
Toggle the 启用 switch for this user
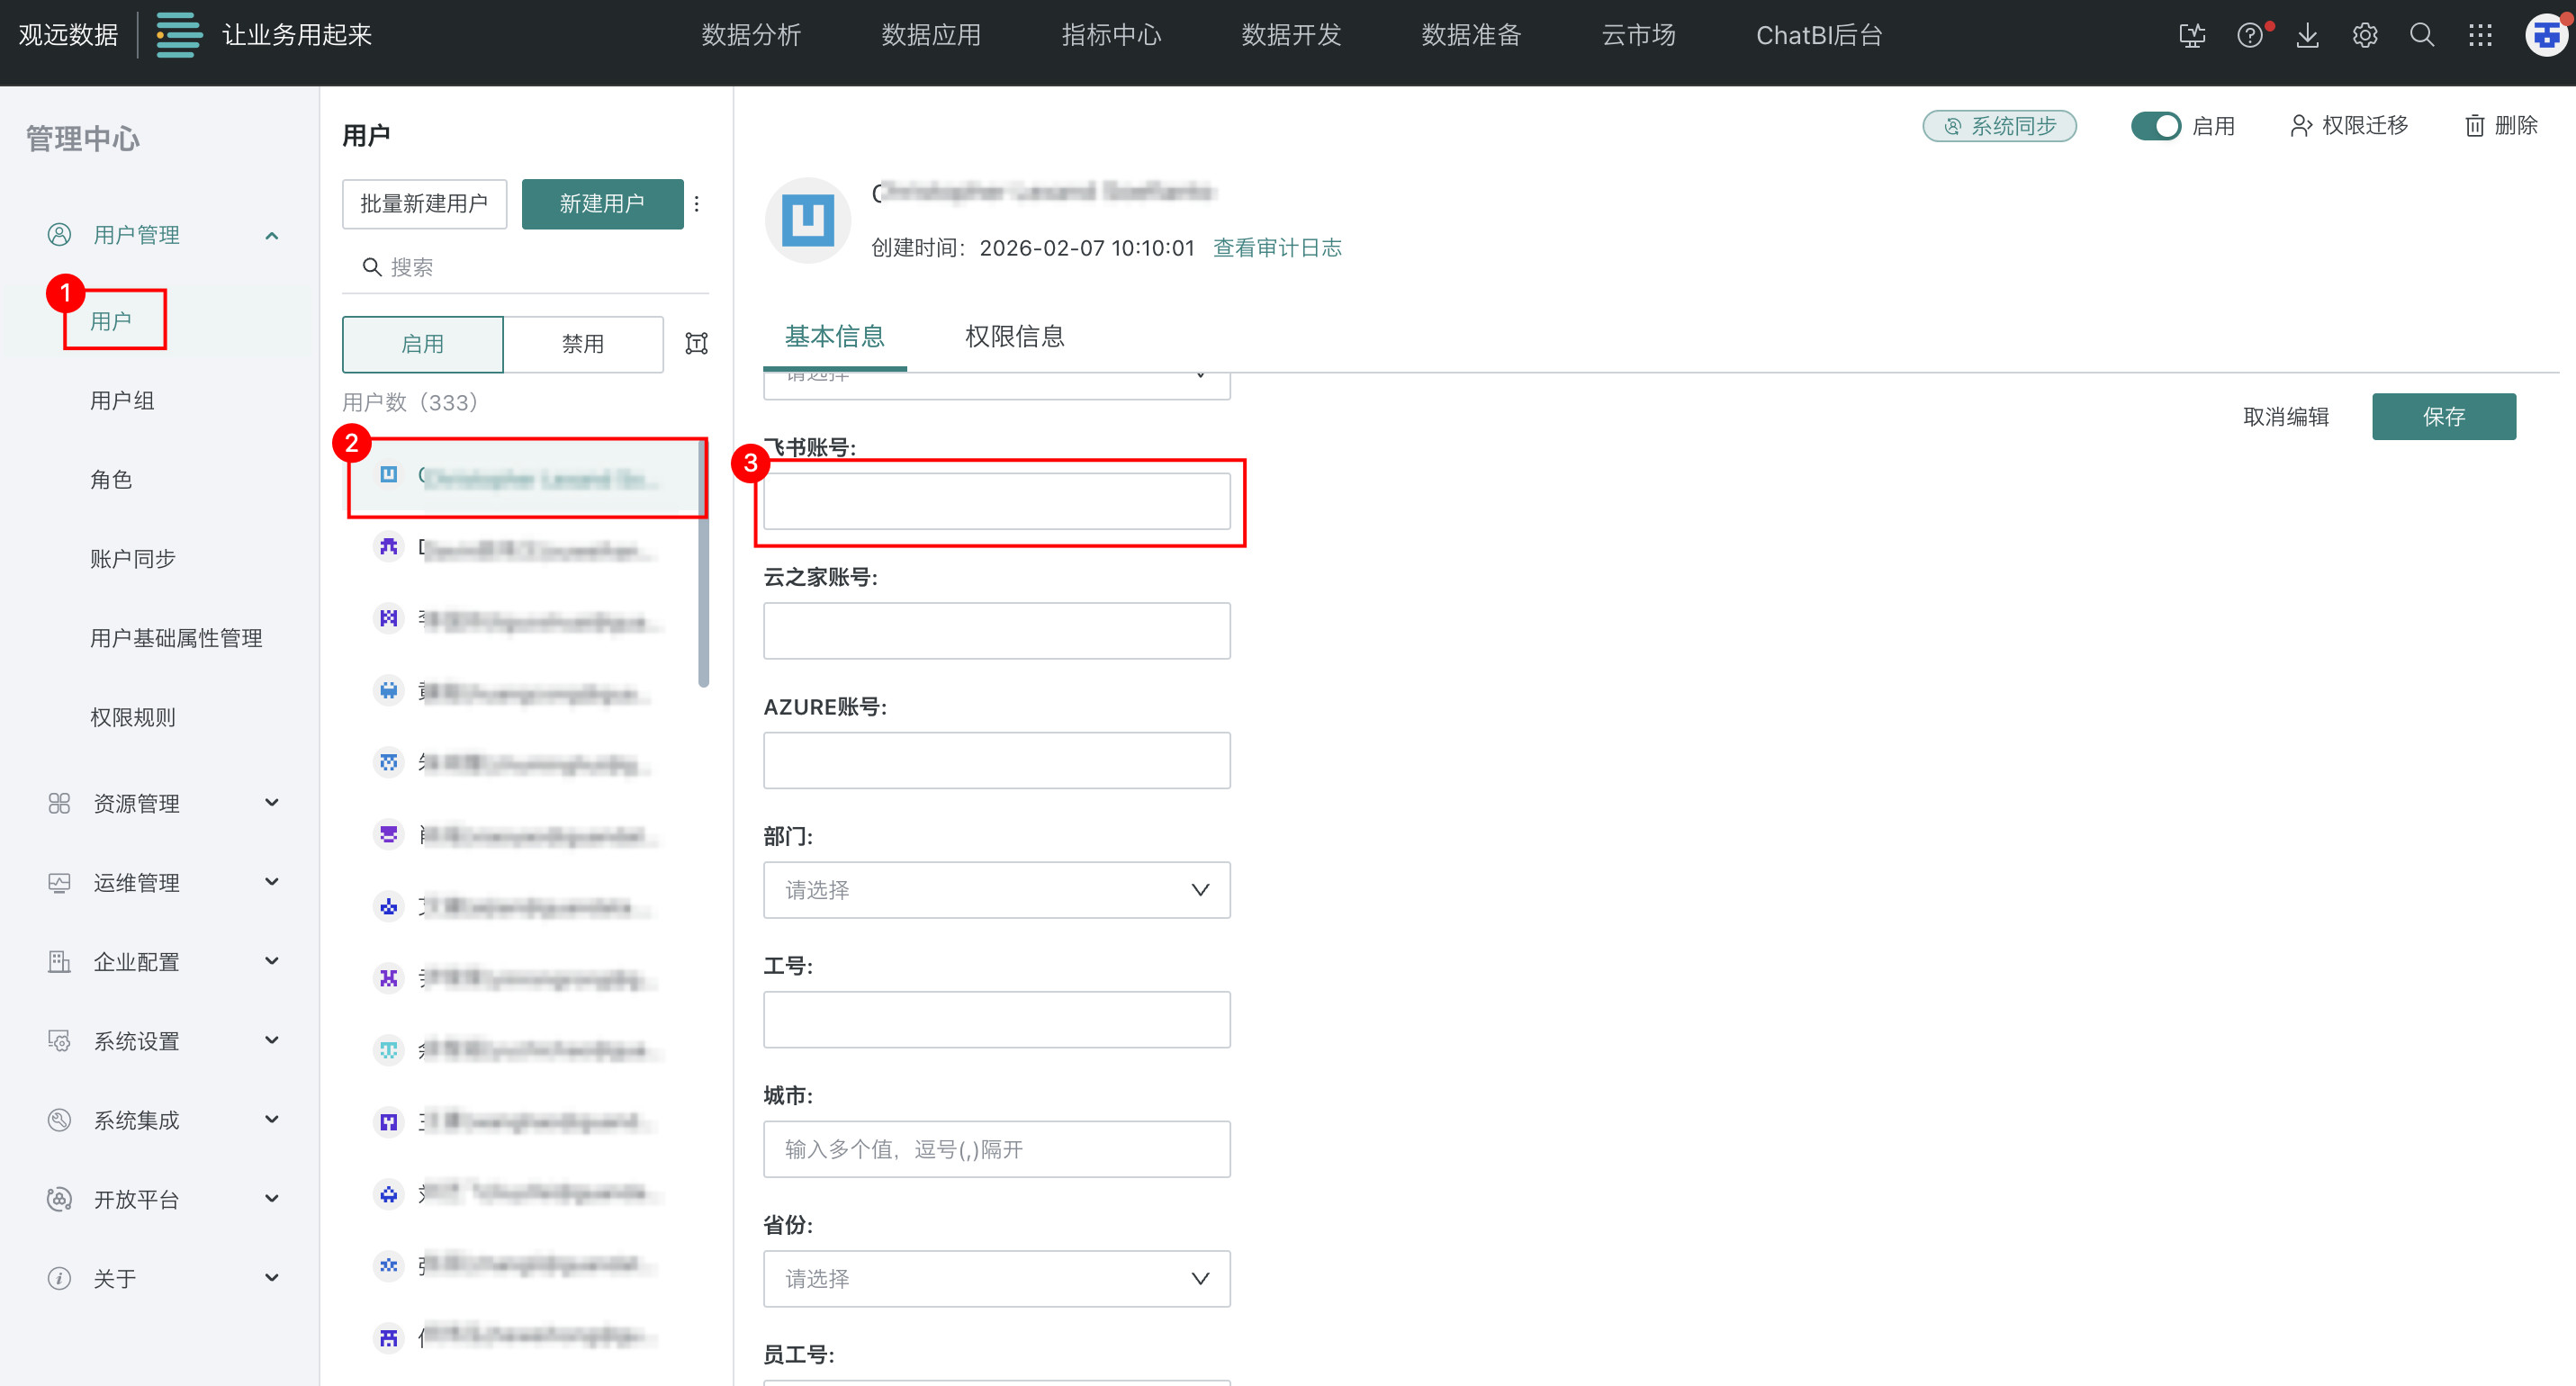2155,126
